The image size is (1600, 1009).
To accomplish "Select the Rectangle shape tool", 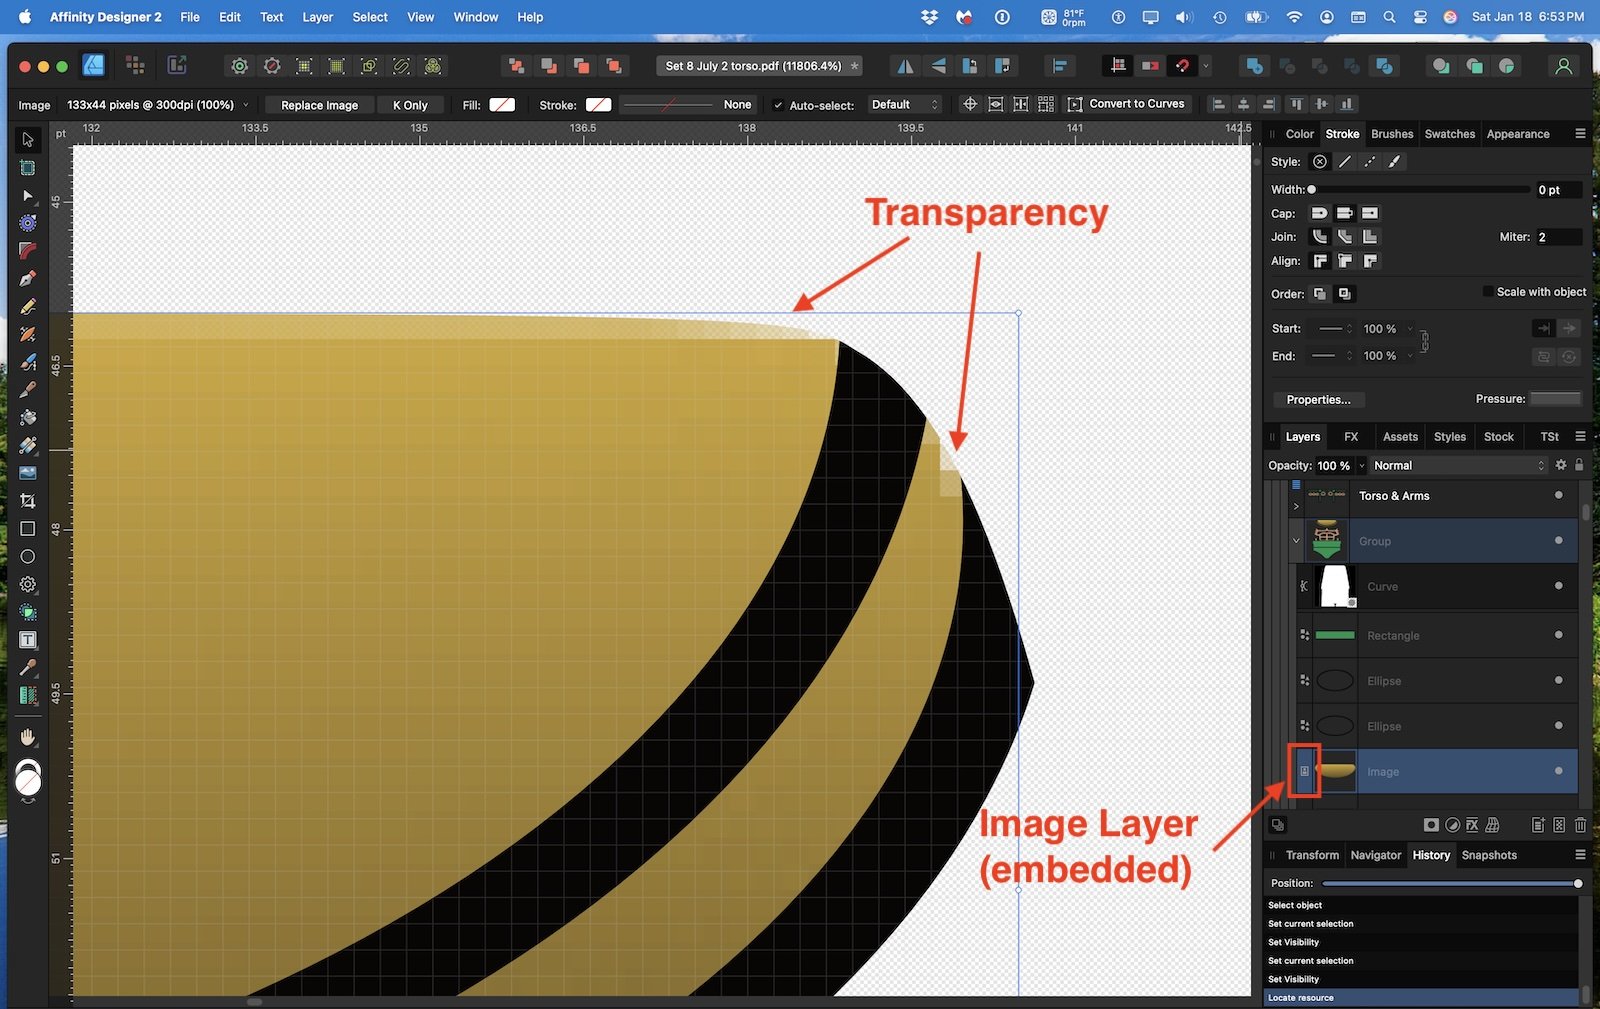I will [28, 528].
